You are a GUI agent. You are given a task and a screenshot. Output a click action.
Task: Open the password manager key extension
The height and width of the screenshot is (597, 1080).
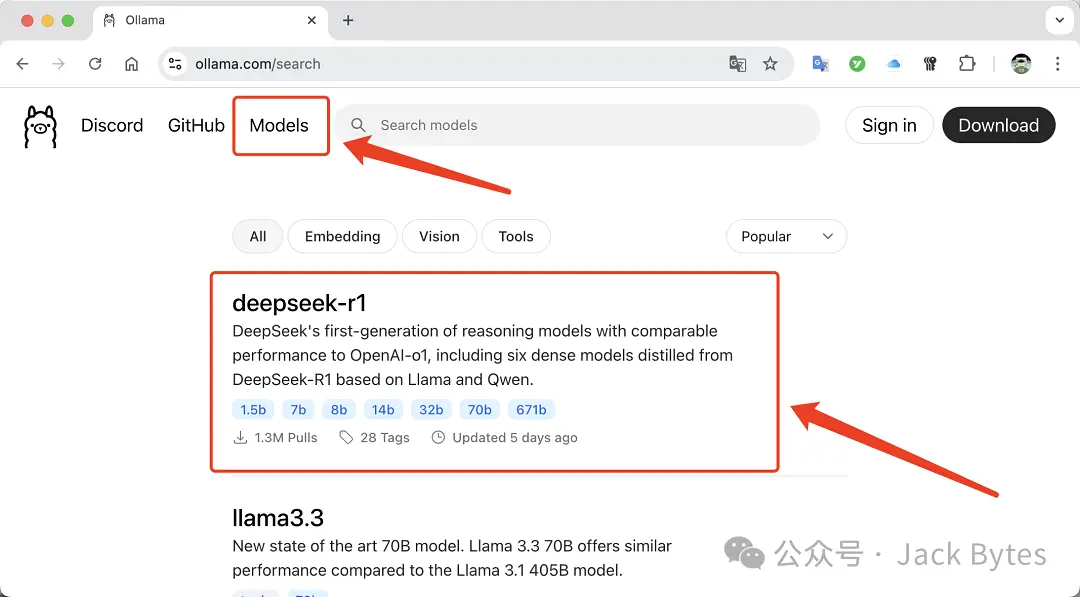(x=930, y=63)
